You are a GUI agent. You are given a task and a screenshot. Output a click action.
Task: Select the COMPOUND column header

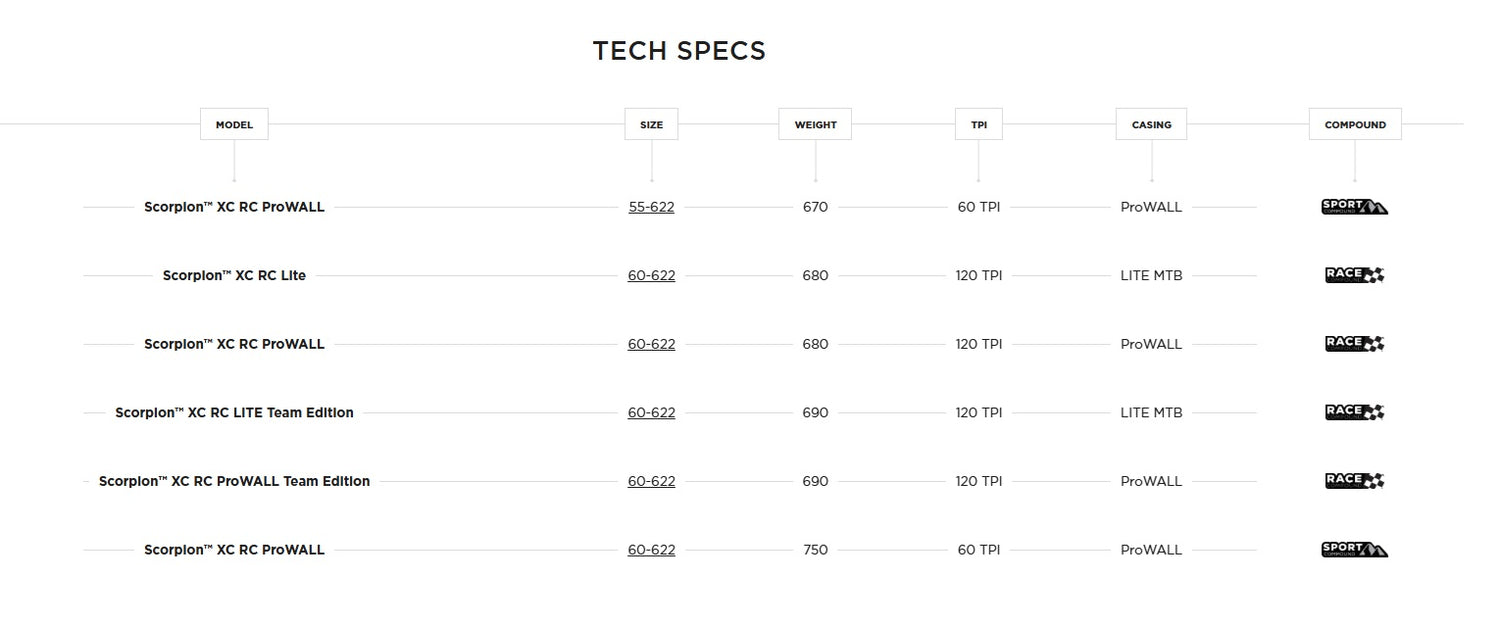[x=1355, y=124]
